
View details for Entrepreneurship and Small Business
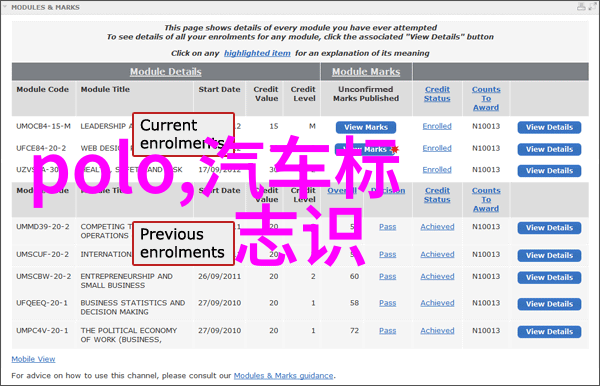(x=549, y=277)
